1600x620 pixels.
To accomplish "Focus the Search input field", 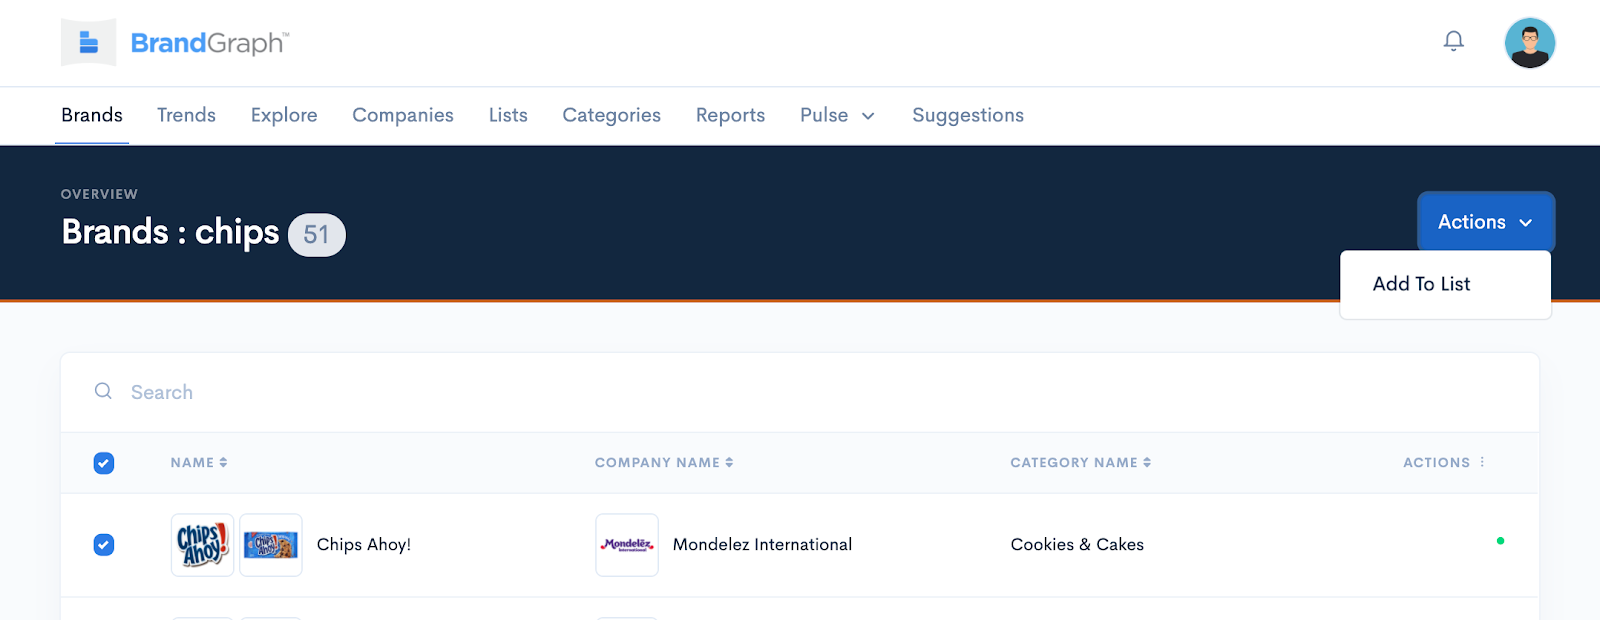I will (x=800, y=392).
